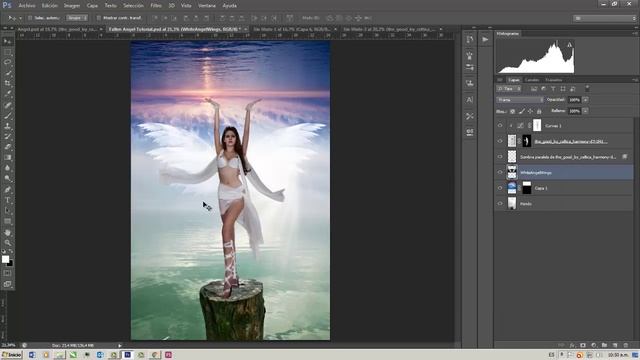
Task: Open the Character panel icon (A)
Action: 469,100
